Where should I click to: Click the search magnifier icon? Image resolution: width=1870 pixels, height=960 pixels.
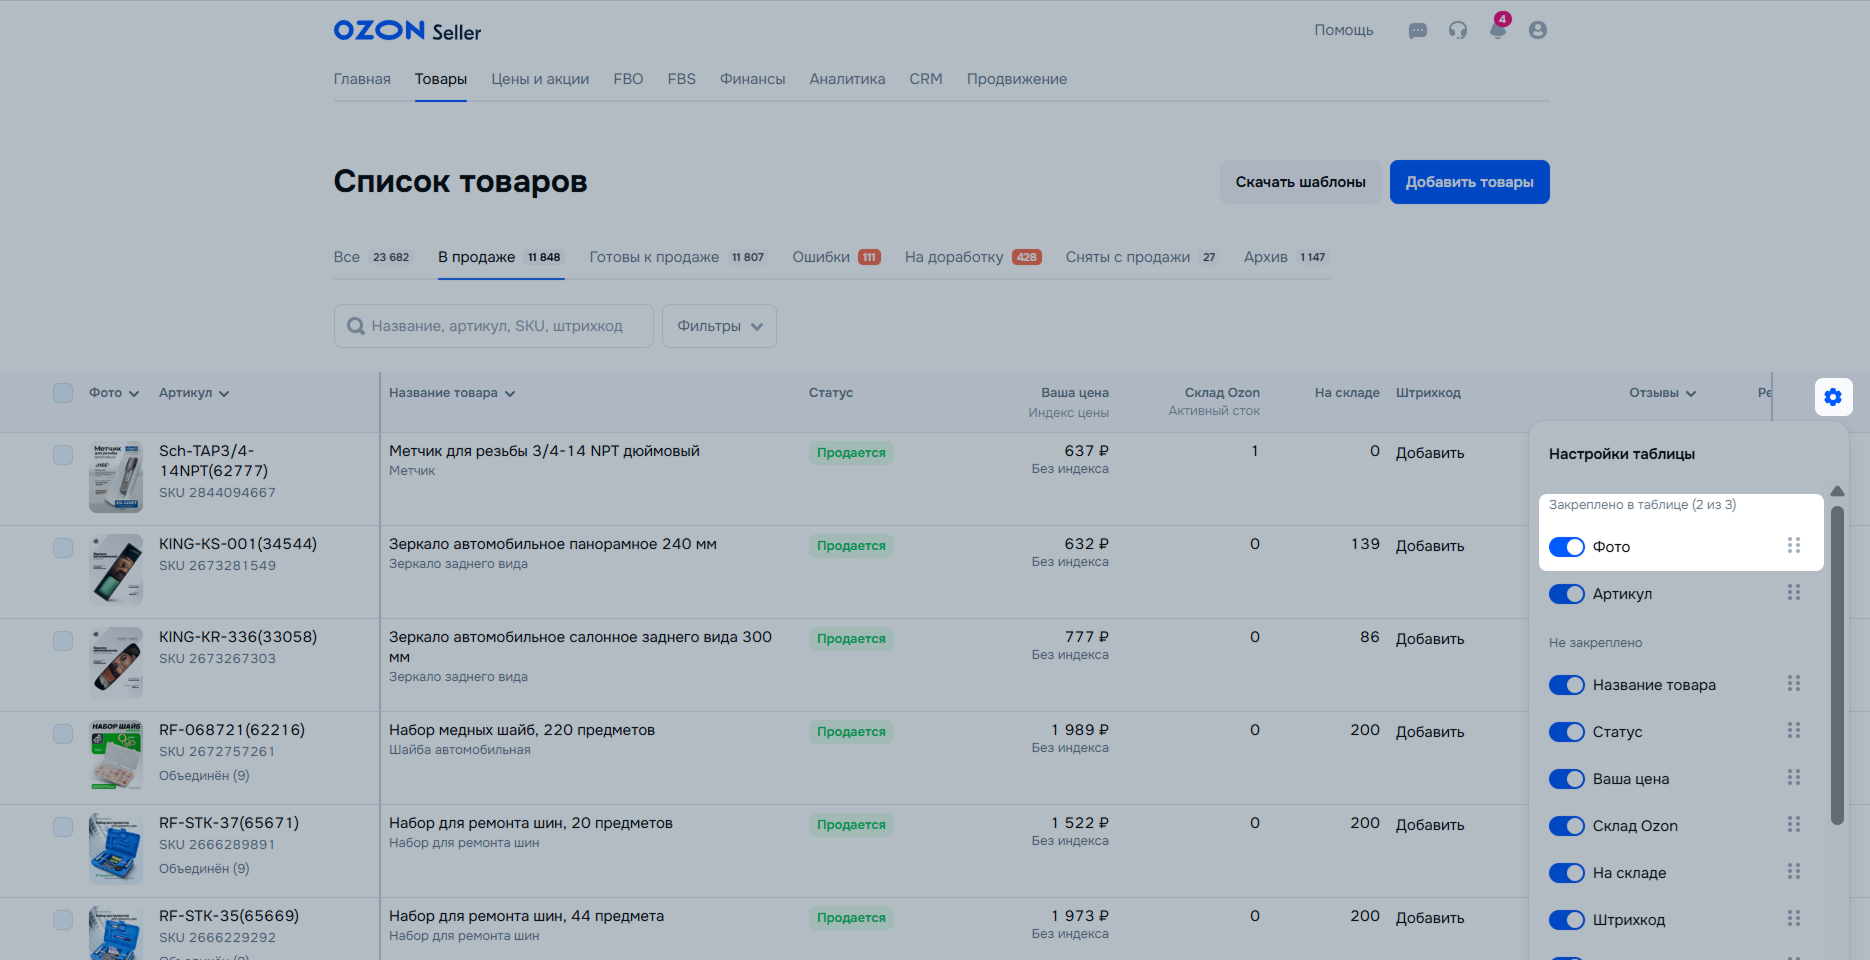(355, 326)
